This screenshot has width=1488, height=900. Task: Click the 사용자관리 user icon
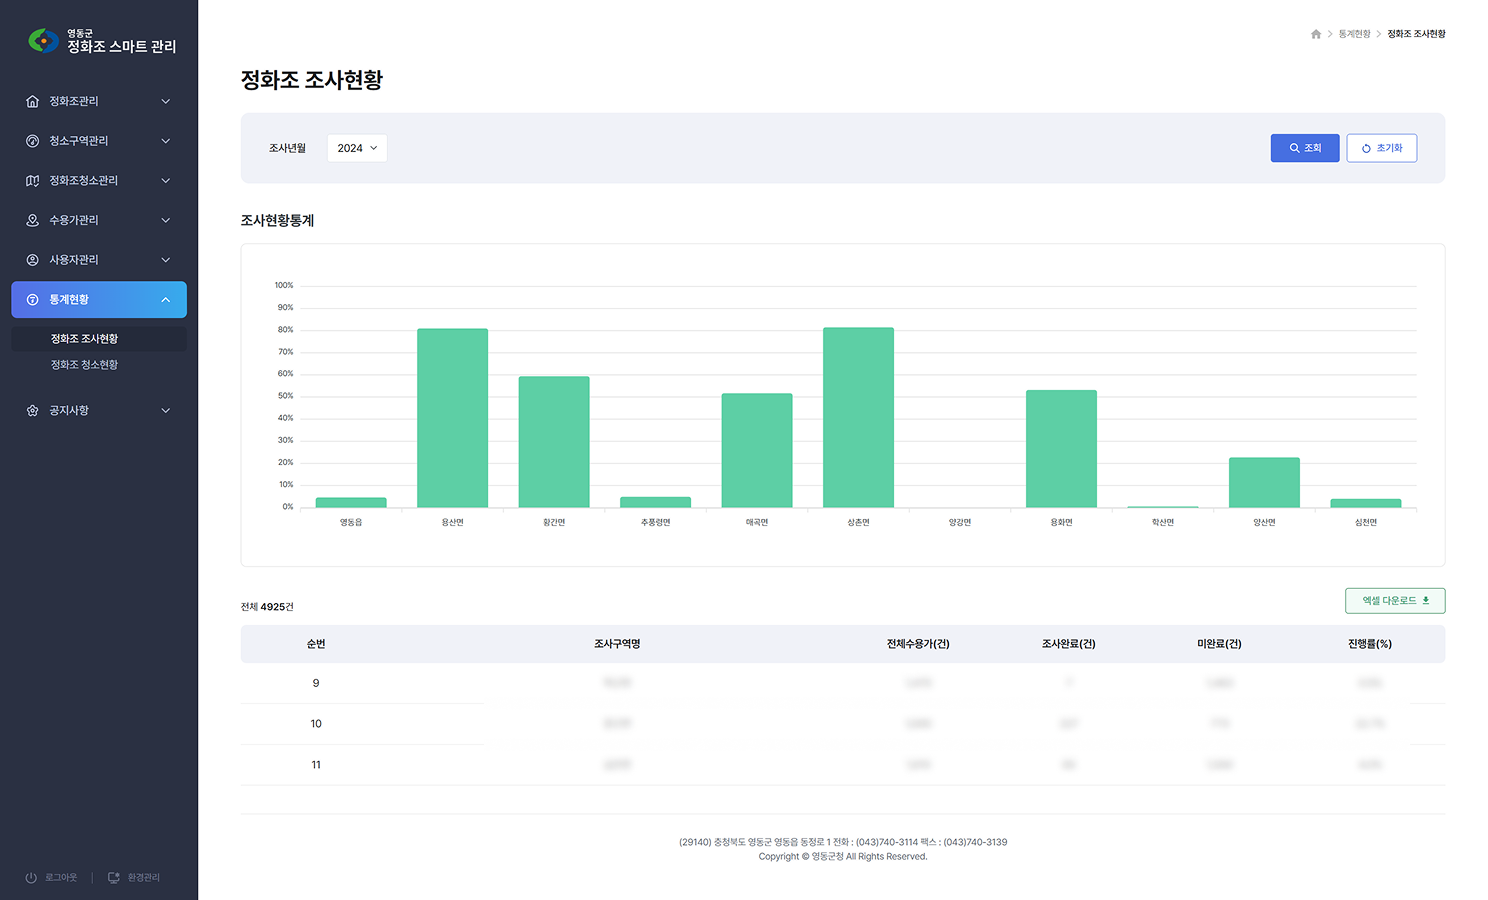33,260
